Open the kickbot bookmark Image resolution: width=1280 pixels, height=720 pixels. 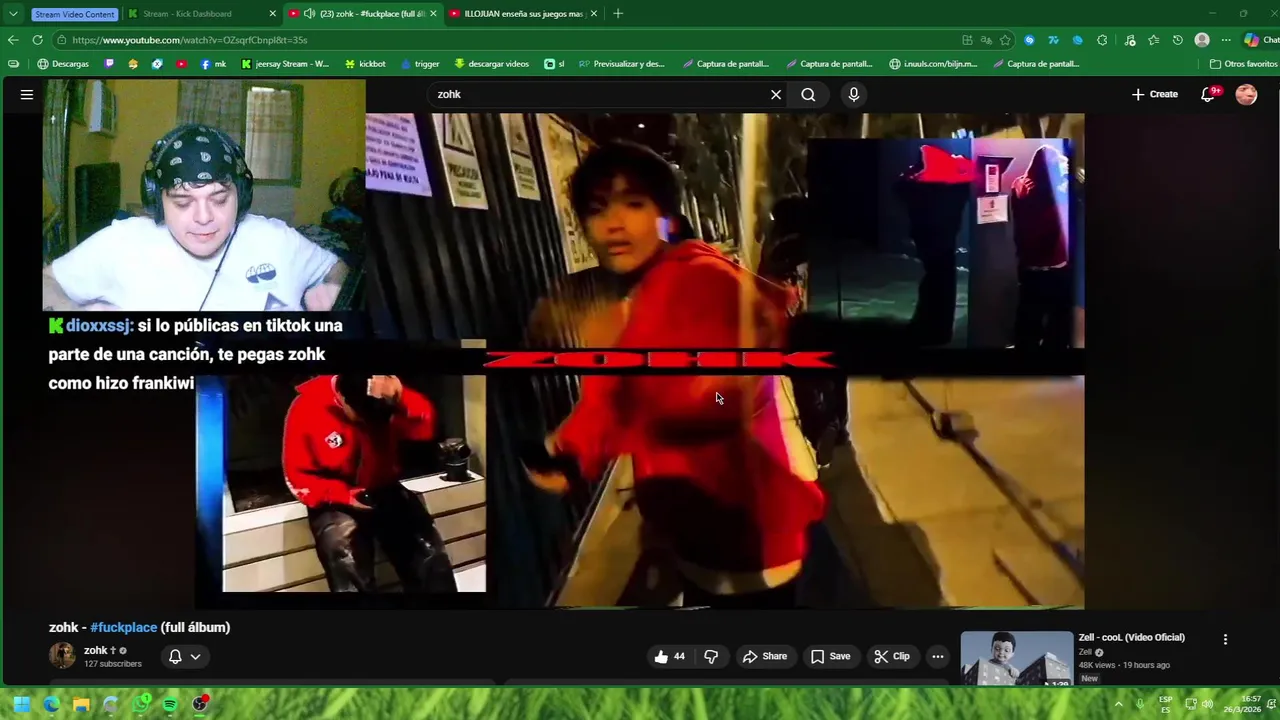click(x=365, y=64)
